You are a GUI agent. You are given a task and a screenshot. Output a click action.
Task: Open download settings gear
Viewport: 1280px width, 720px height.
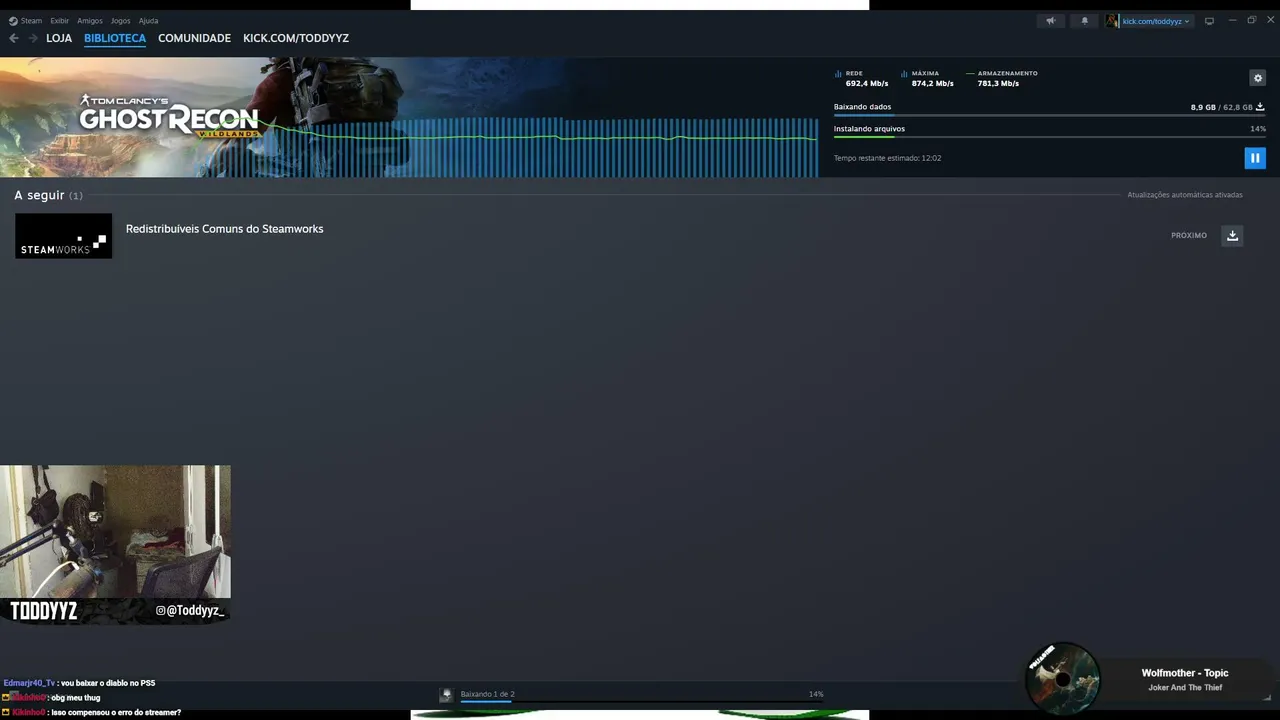coord(1258,78)
